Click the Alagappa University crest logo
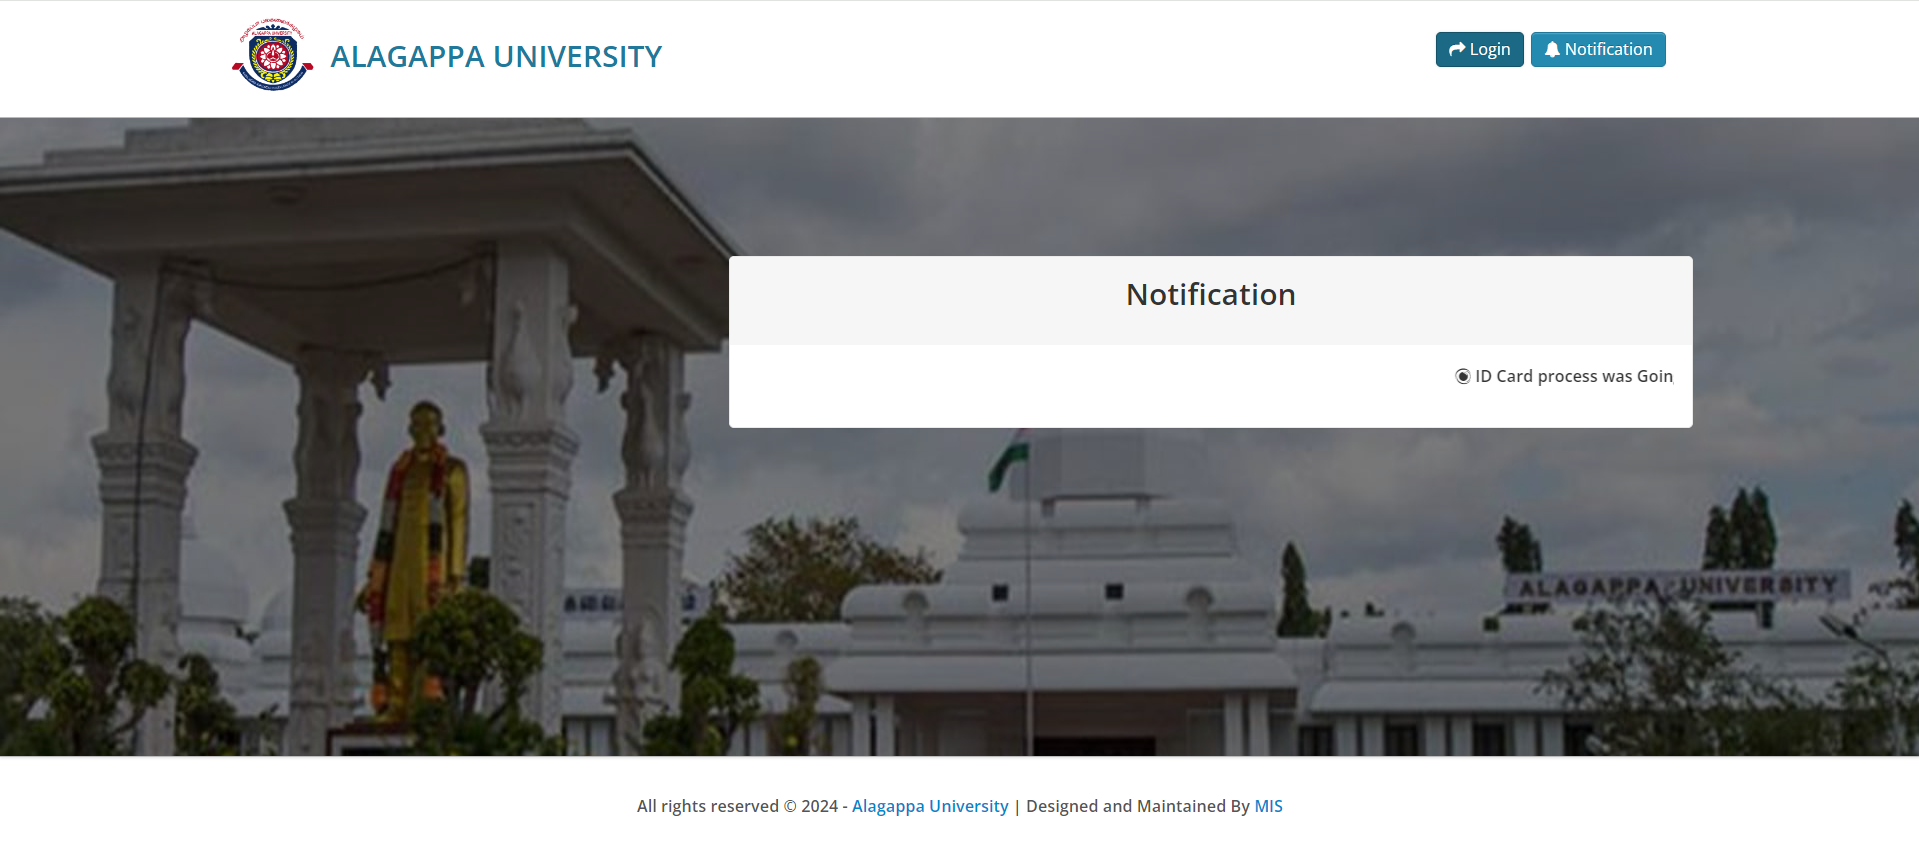1919x863 pixels. coord(272,56)
